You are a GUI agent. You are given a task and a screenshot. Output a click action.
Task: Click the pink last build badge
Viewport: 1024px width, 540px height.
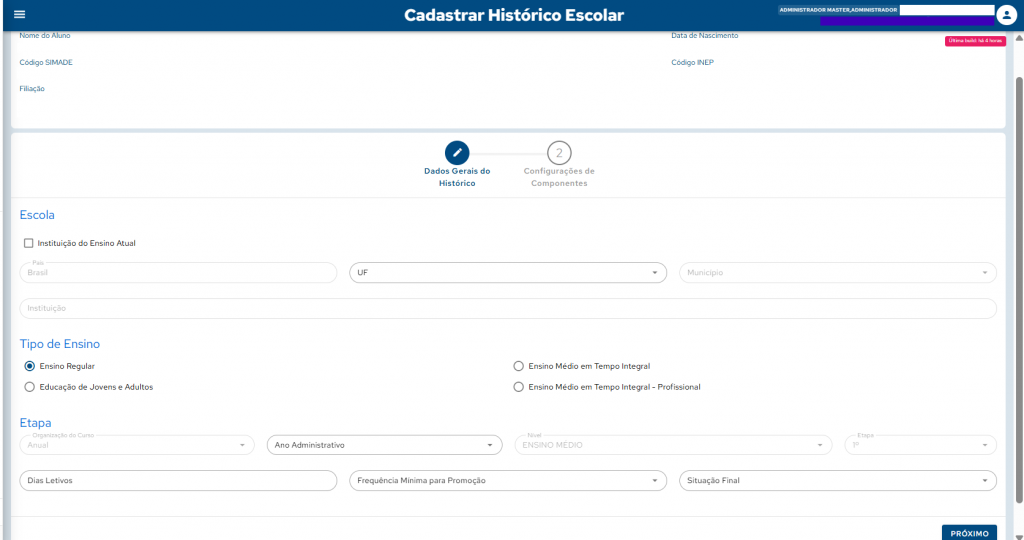975,41
